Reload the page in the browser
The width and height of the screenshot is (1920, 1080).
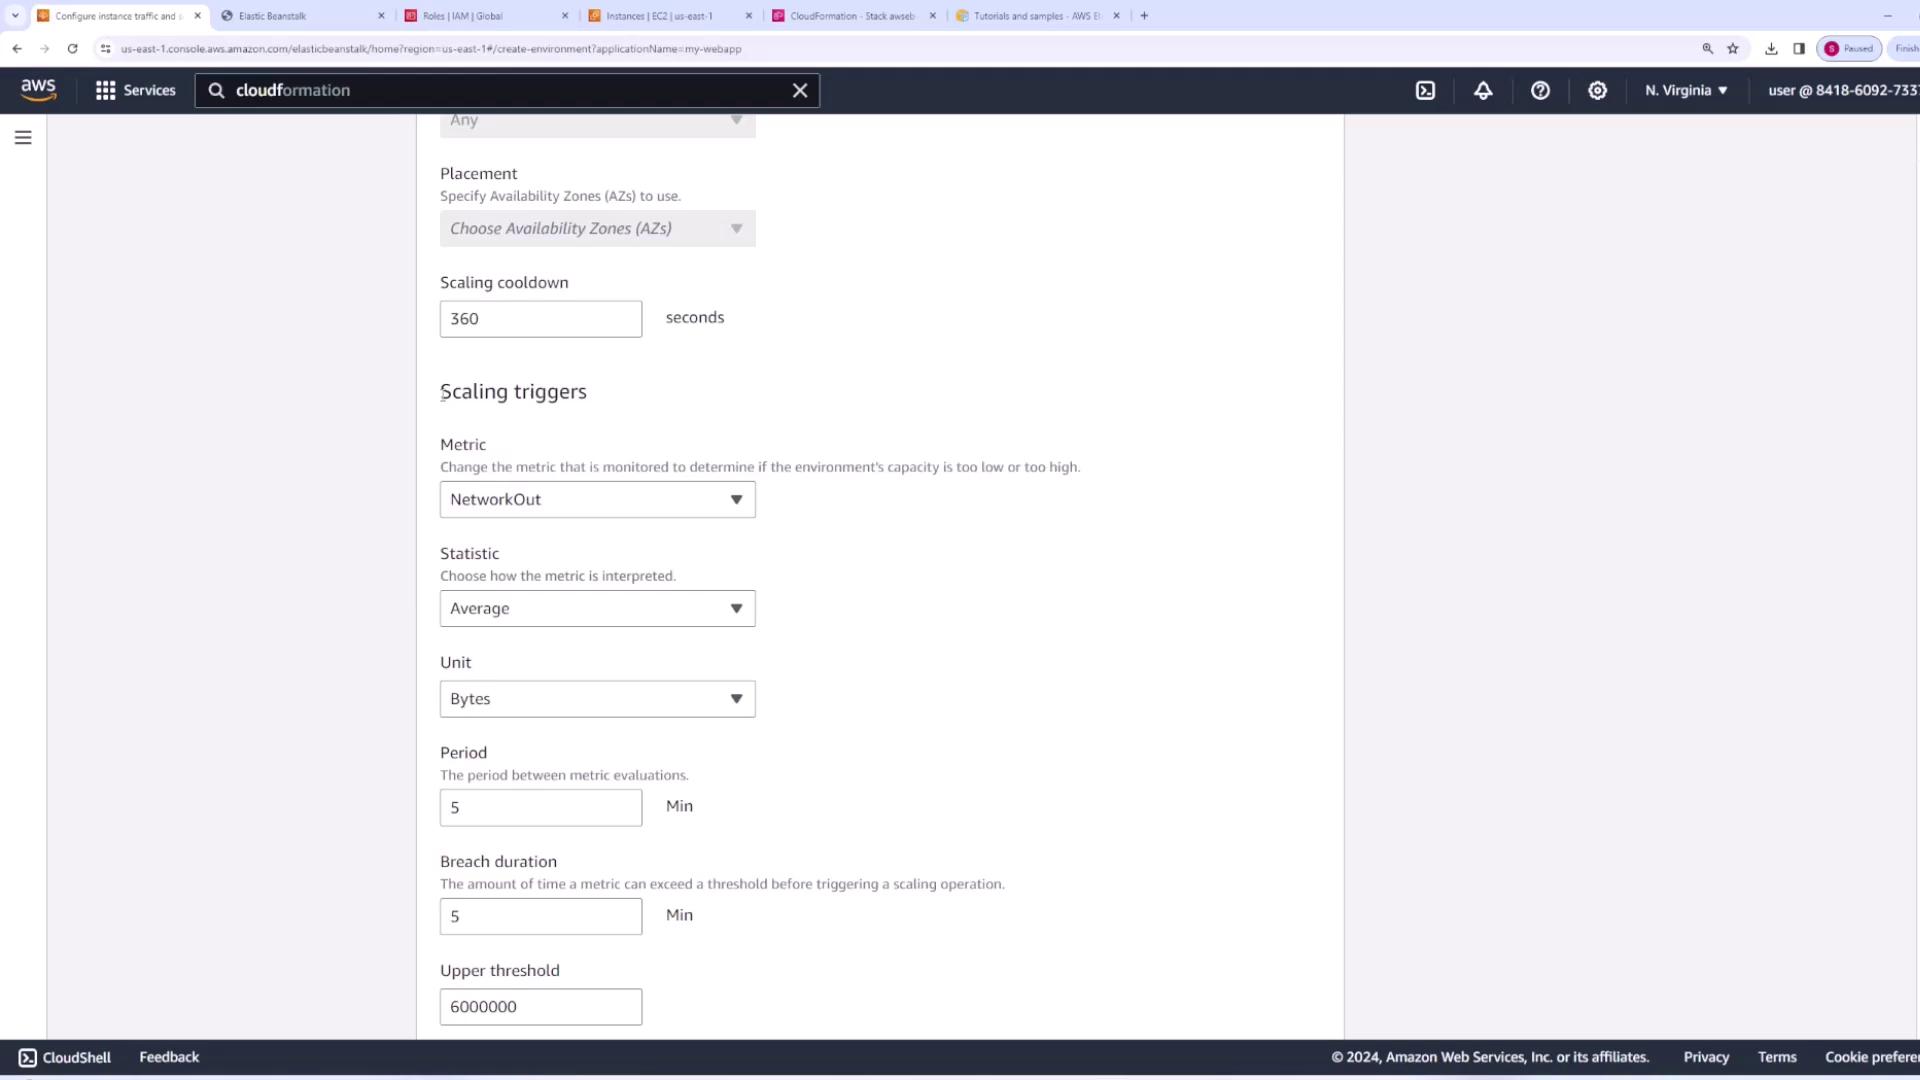point(72,48)
